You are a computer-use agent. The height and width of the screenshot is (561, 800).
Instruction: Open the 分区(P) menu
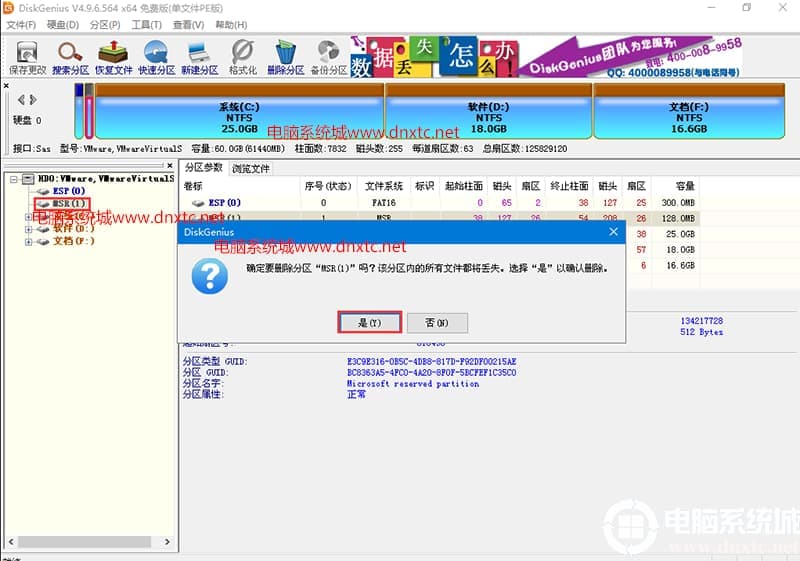tap(105, 25)
